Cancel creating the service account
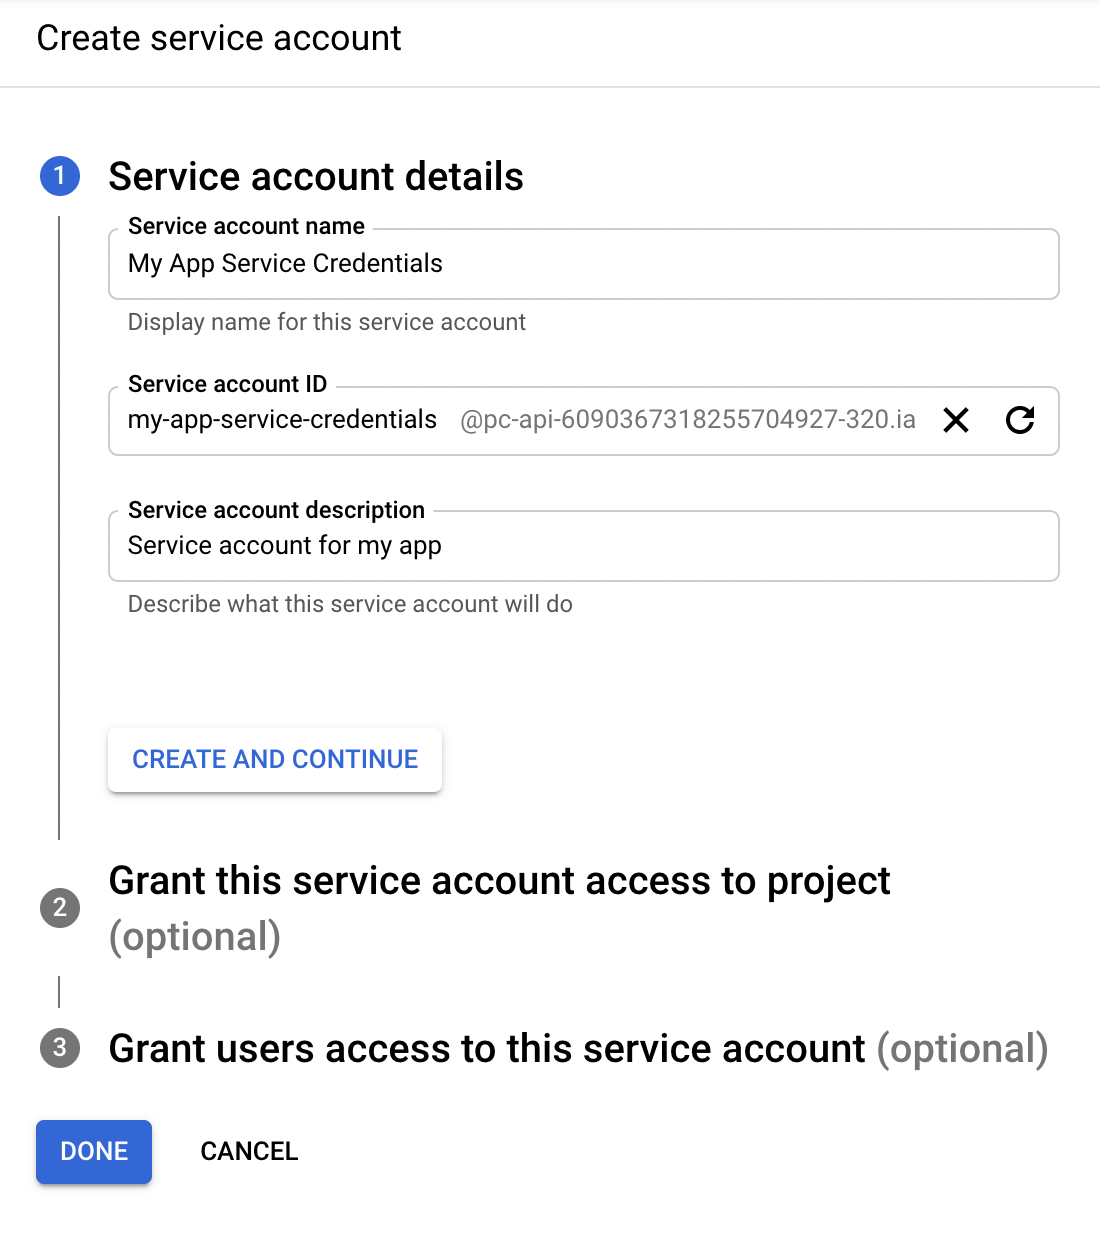Screen dimensions: 1100x1236 249,1151
